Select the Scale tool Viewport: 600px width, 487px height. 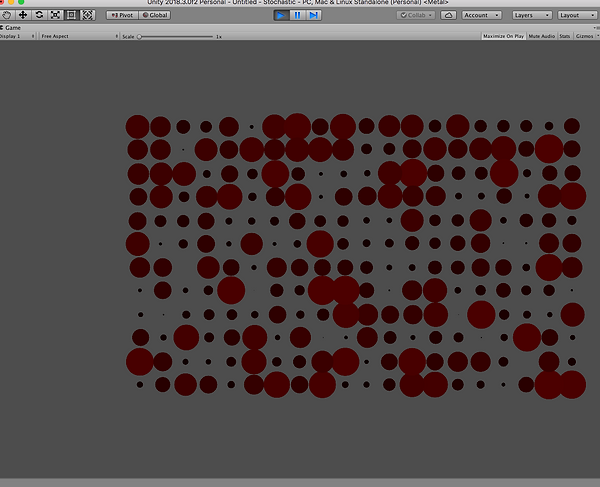tap(55, 15)
